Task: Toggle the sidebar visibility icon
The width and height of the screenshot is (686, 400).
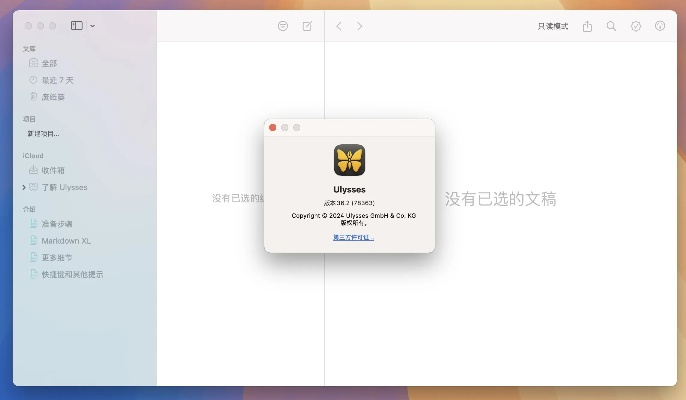Action: [x=77, y=26]
